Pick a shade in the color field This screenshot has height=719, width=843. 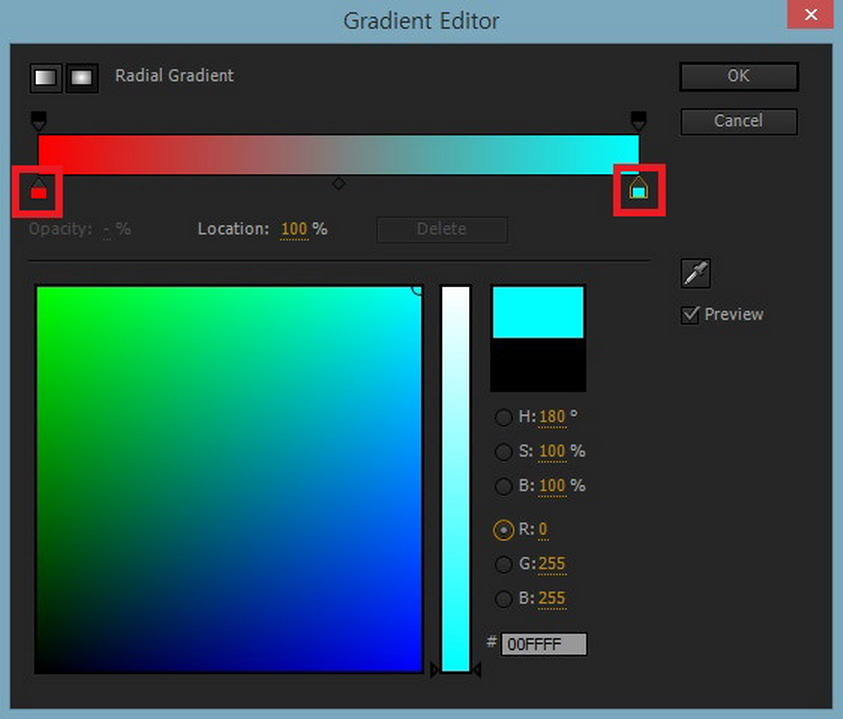230,480
